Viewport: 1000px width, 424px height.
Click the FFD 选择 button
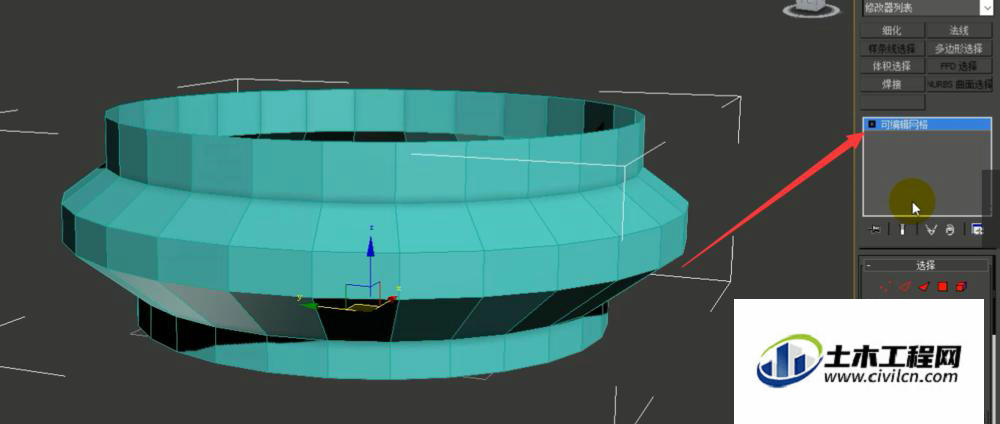(959, 66)
